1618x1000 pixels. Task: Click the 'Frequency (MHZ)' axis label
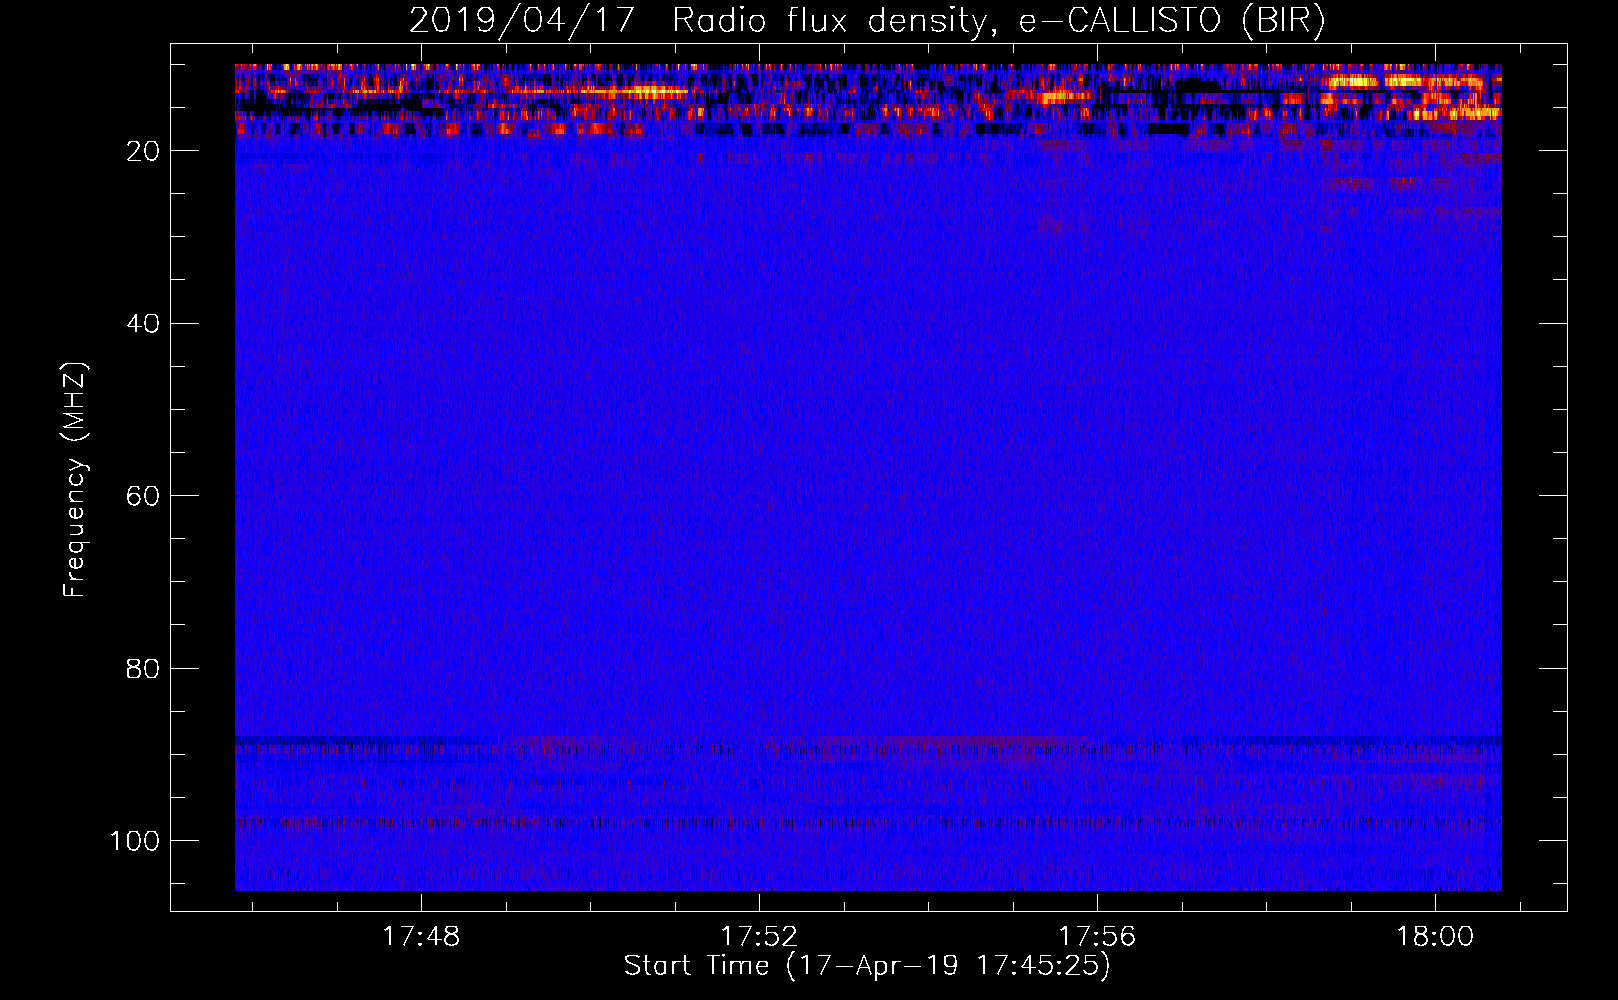pyautogui.click(x=75, y=479)
